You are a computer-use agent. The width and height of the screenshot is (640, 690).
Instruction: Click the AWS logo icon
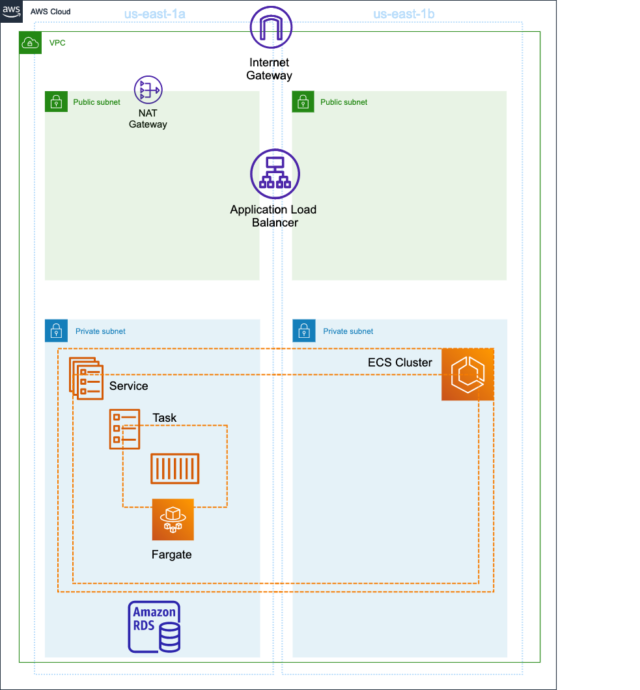tap(11, 11)
